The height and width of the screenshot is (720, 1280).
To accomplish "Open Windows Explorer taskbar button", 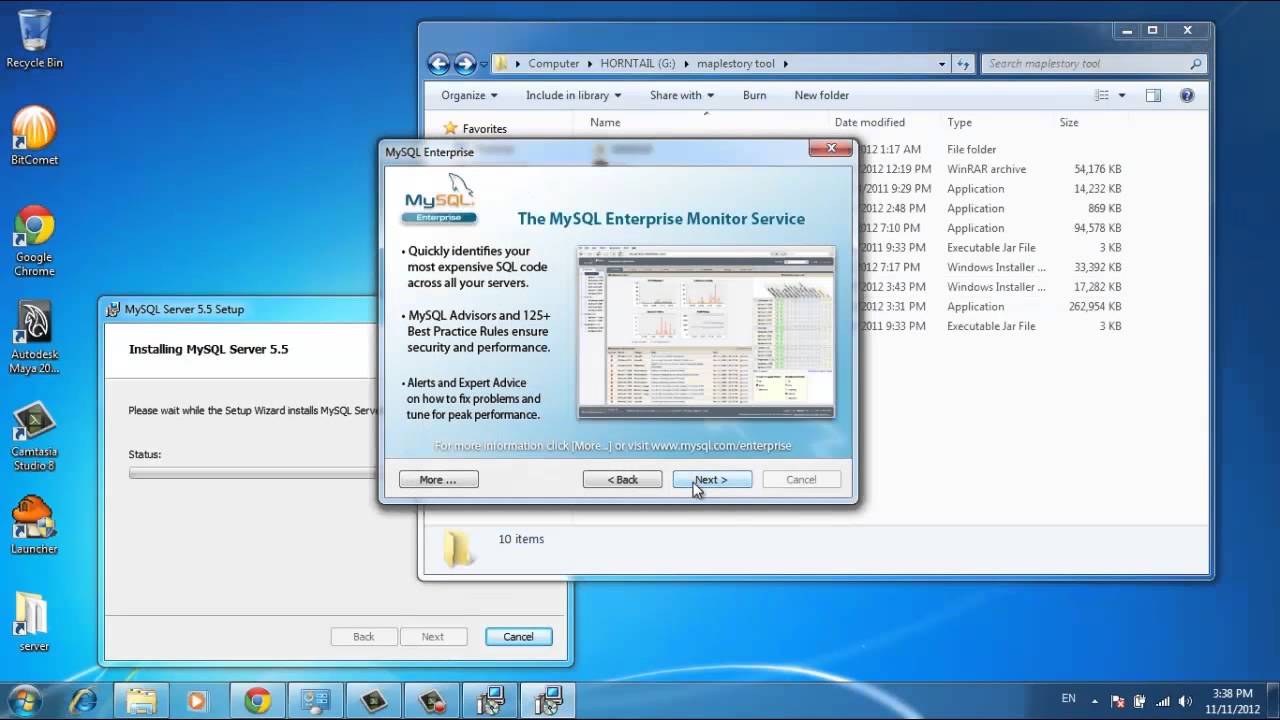I will tap(141, 701).
